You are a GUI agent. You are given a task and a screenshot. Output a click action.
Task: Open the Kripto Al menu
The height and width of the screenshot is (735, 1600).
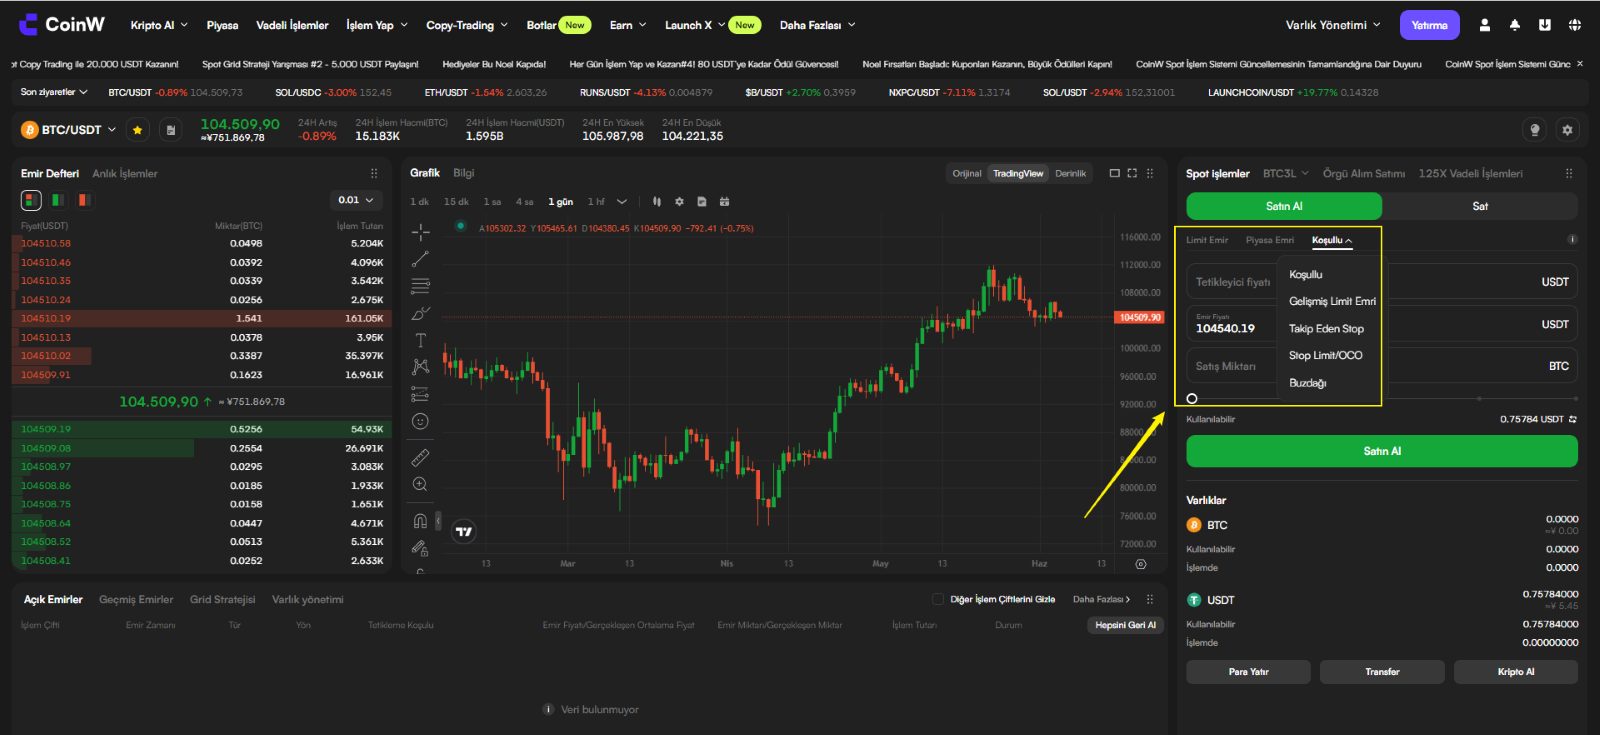159,25
